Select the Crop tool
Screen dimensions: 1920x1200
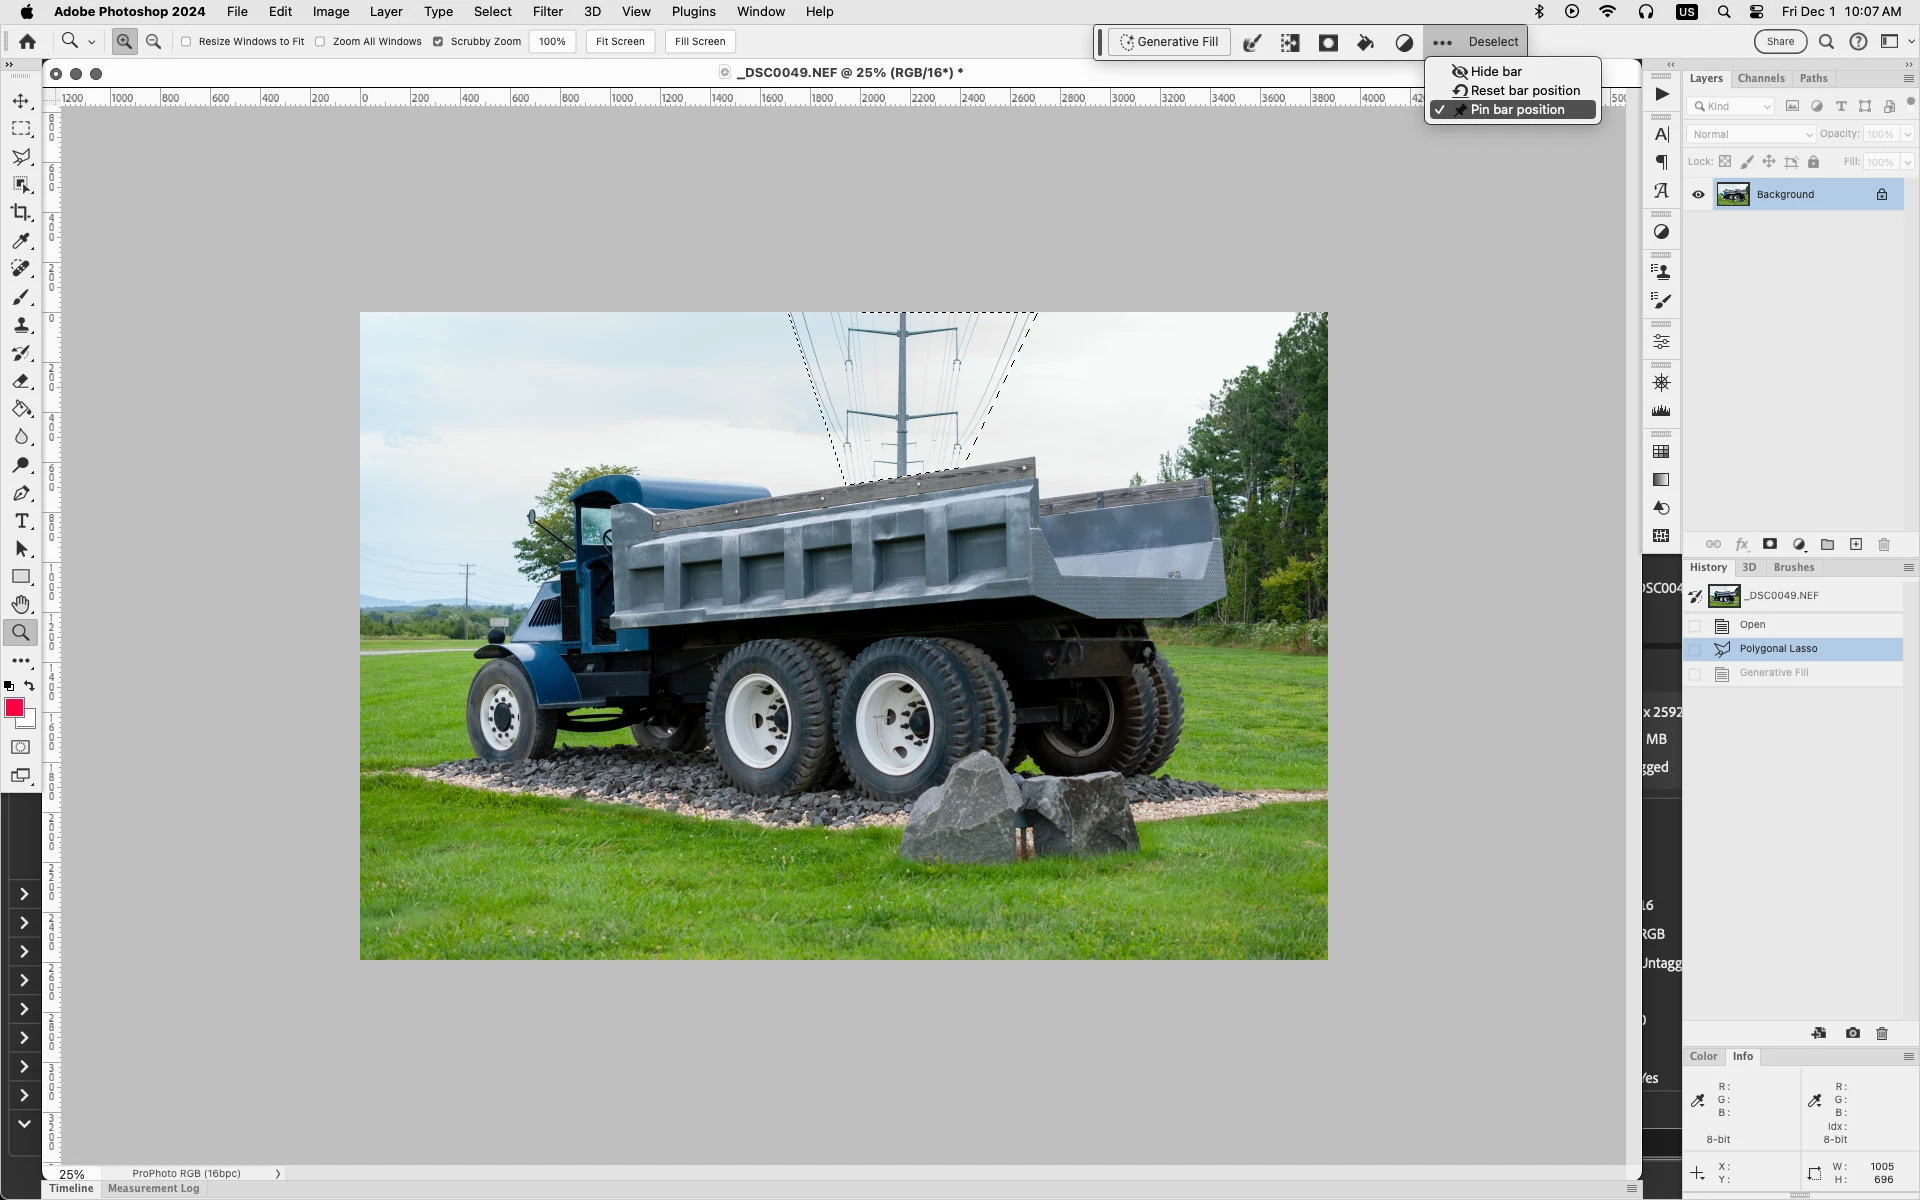click(21, 212)
